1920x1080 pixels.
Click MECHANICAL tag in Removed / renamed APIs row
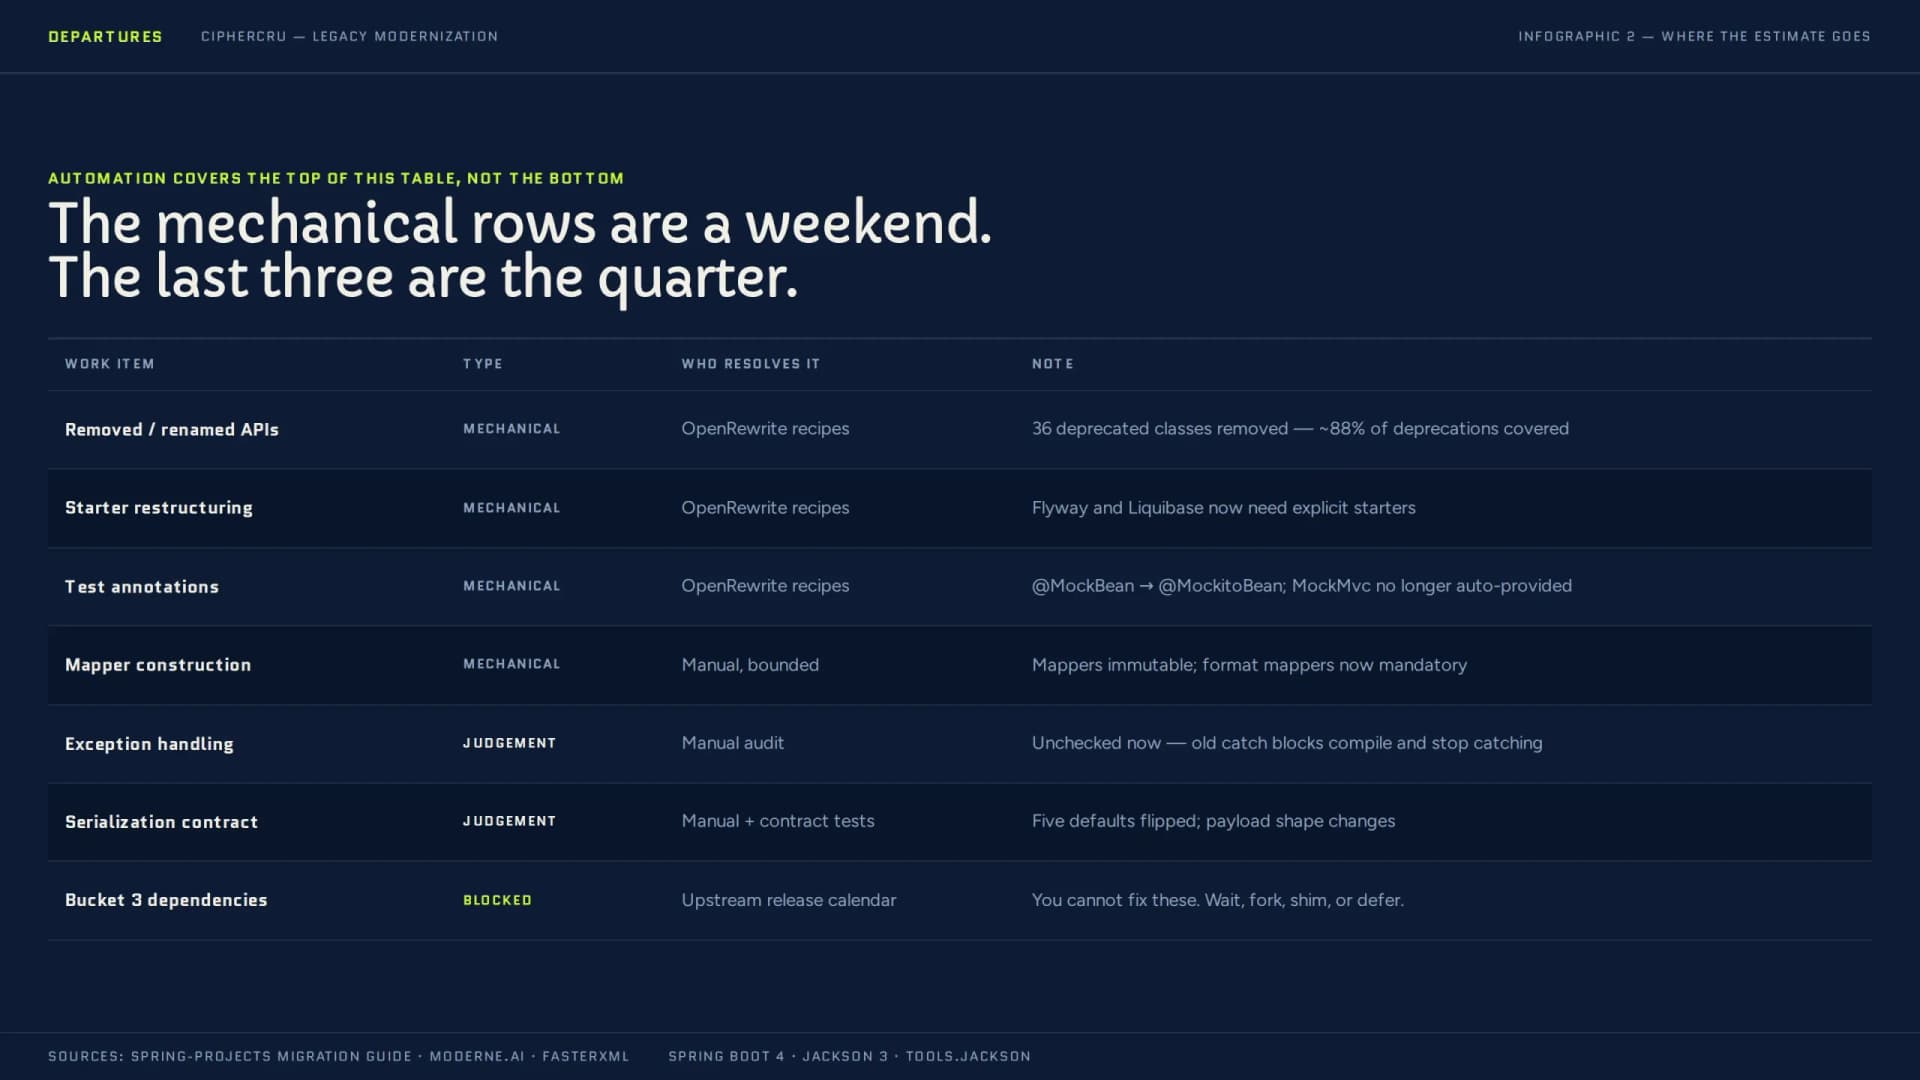pos(512,429)
